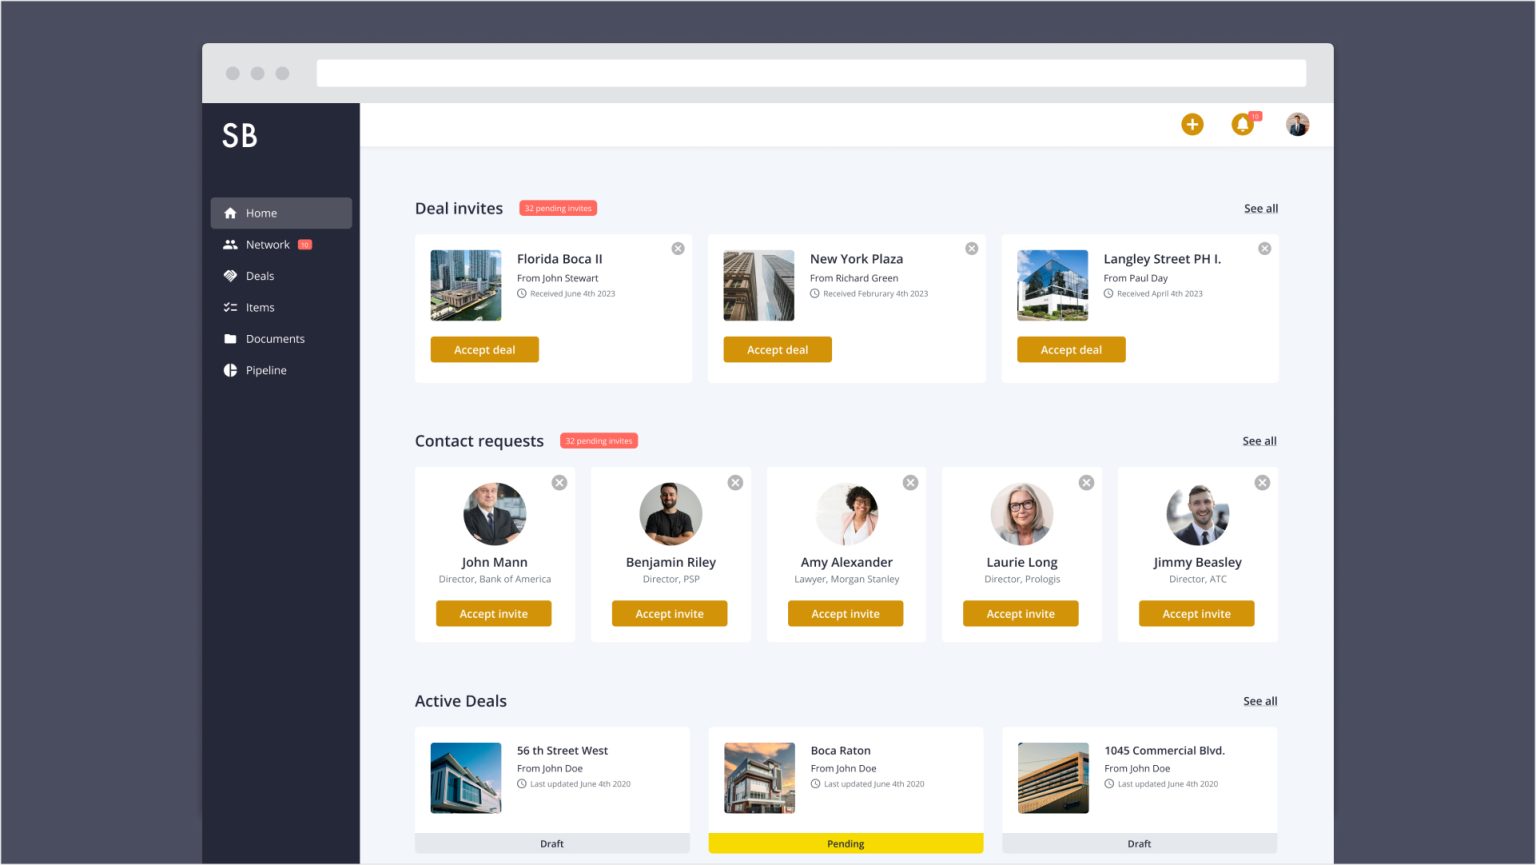Dismiss Amy Alexander's contact request
The image size is (1536, 865).
pos(910,483)
